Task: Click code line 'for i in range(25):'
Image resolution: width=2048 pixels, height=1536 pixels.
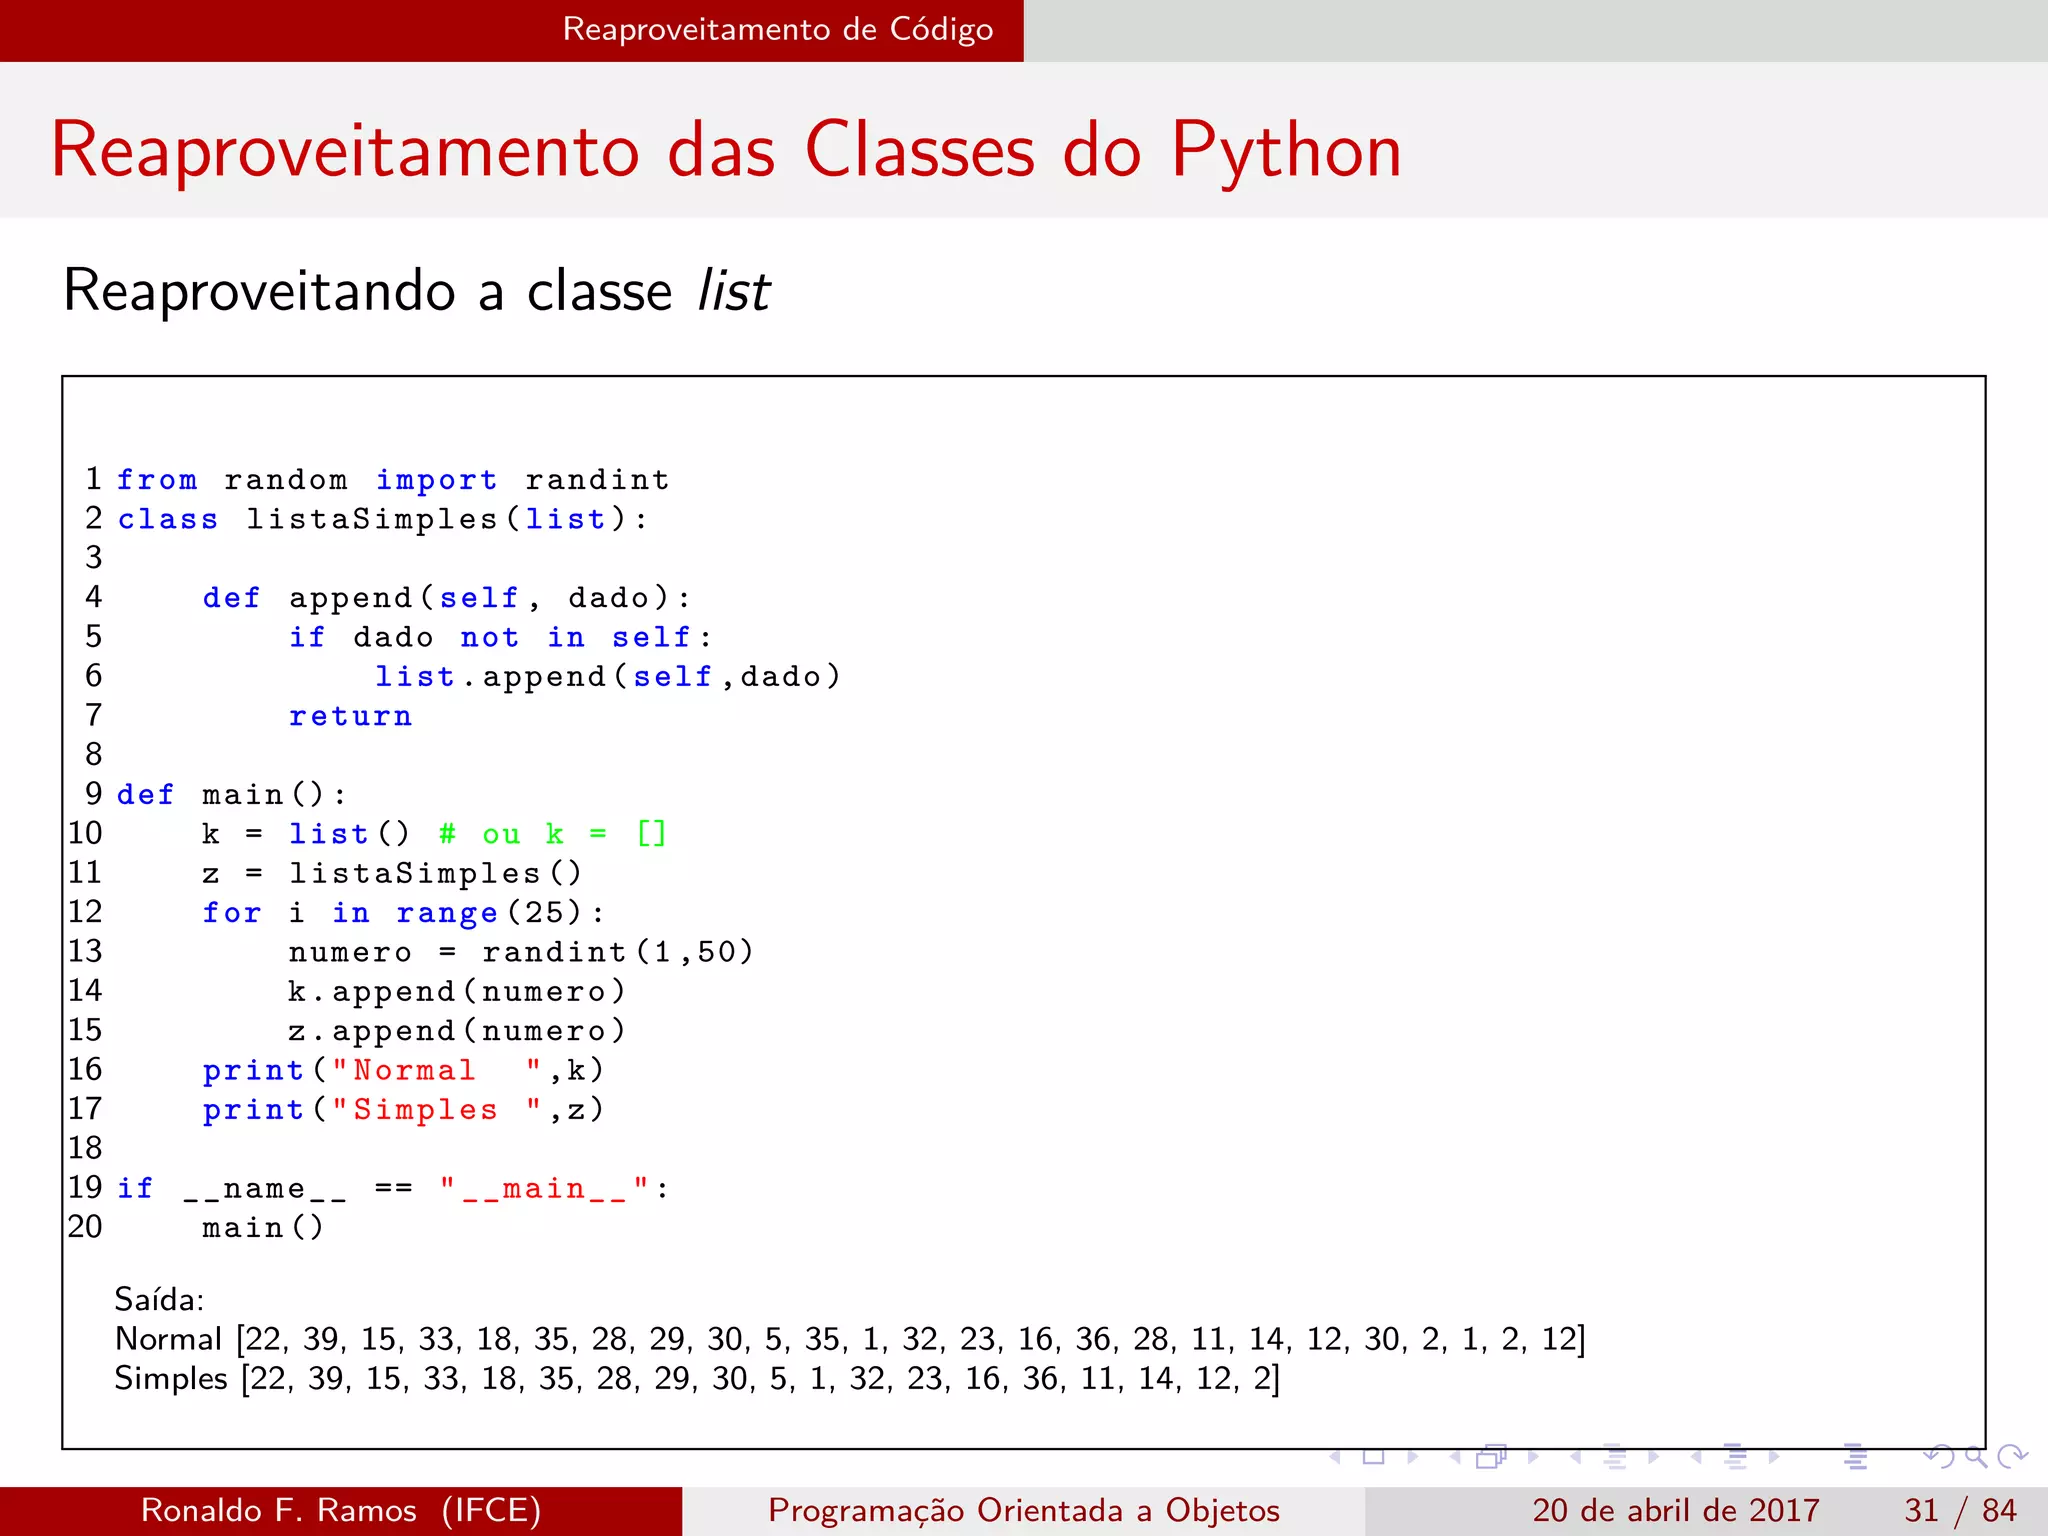Action: click(404, 913)
